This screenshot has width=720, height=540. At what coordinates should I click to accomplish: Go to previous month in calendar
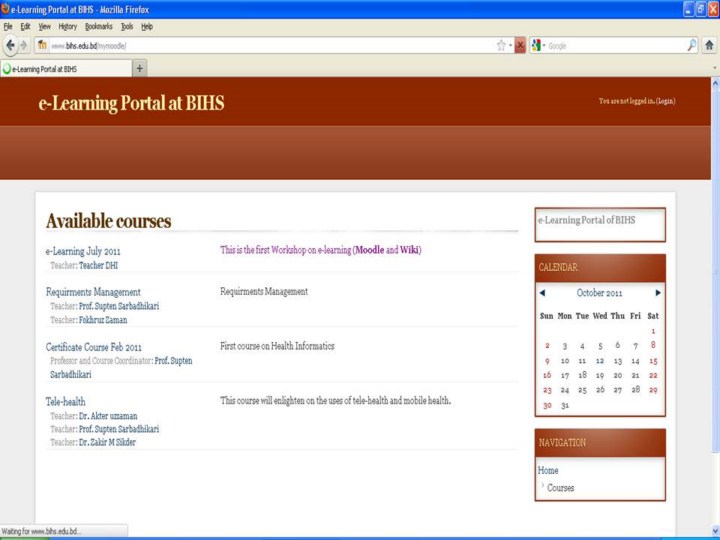pyautogui.click(x=542, y=293)
